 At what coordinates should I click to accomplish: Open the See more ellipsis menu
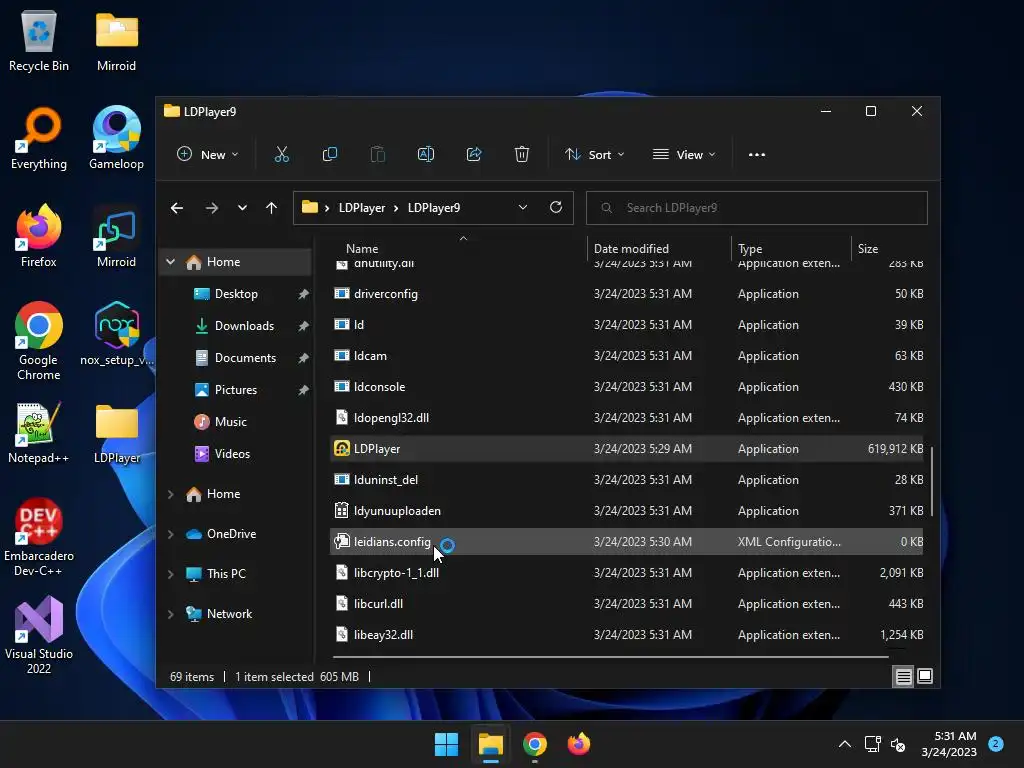tap(757, 155)
